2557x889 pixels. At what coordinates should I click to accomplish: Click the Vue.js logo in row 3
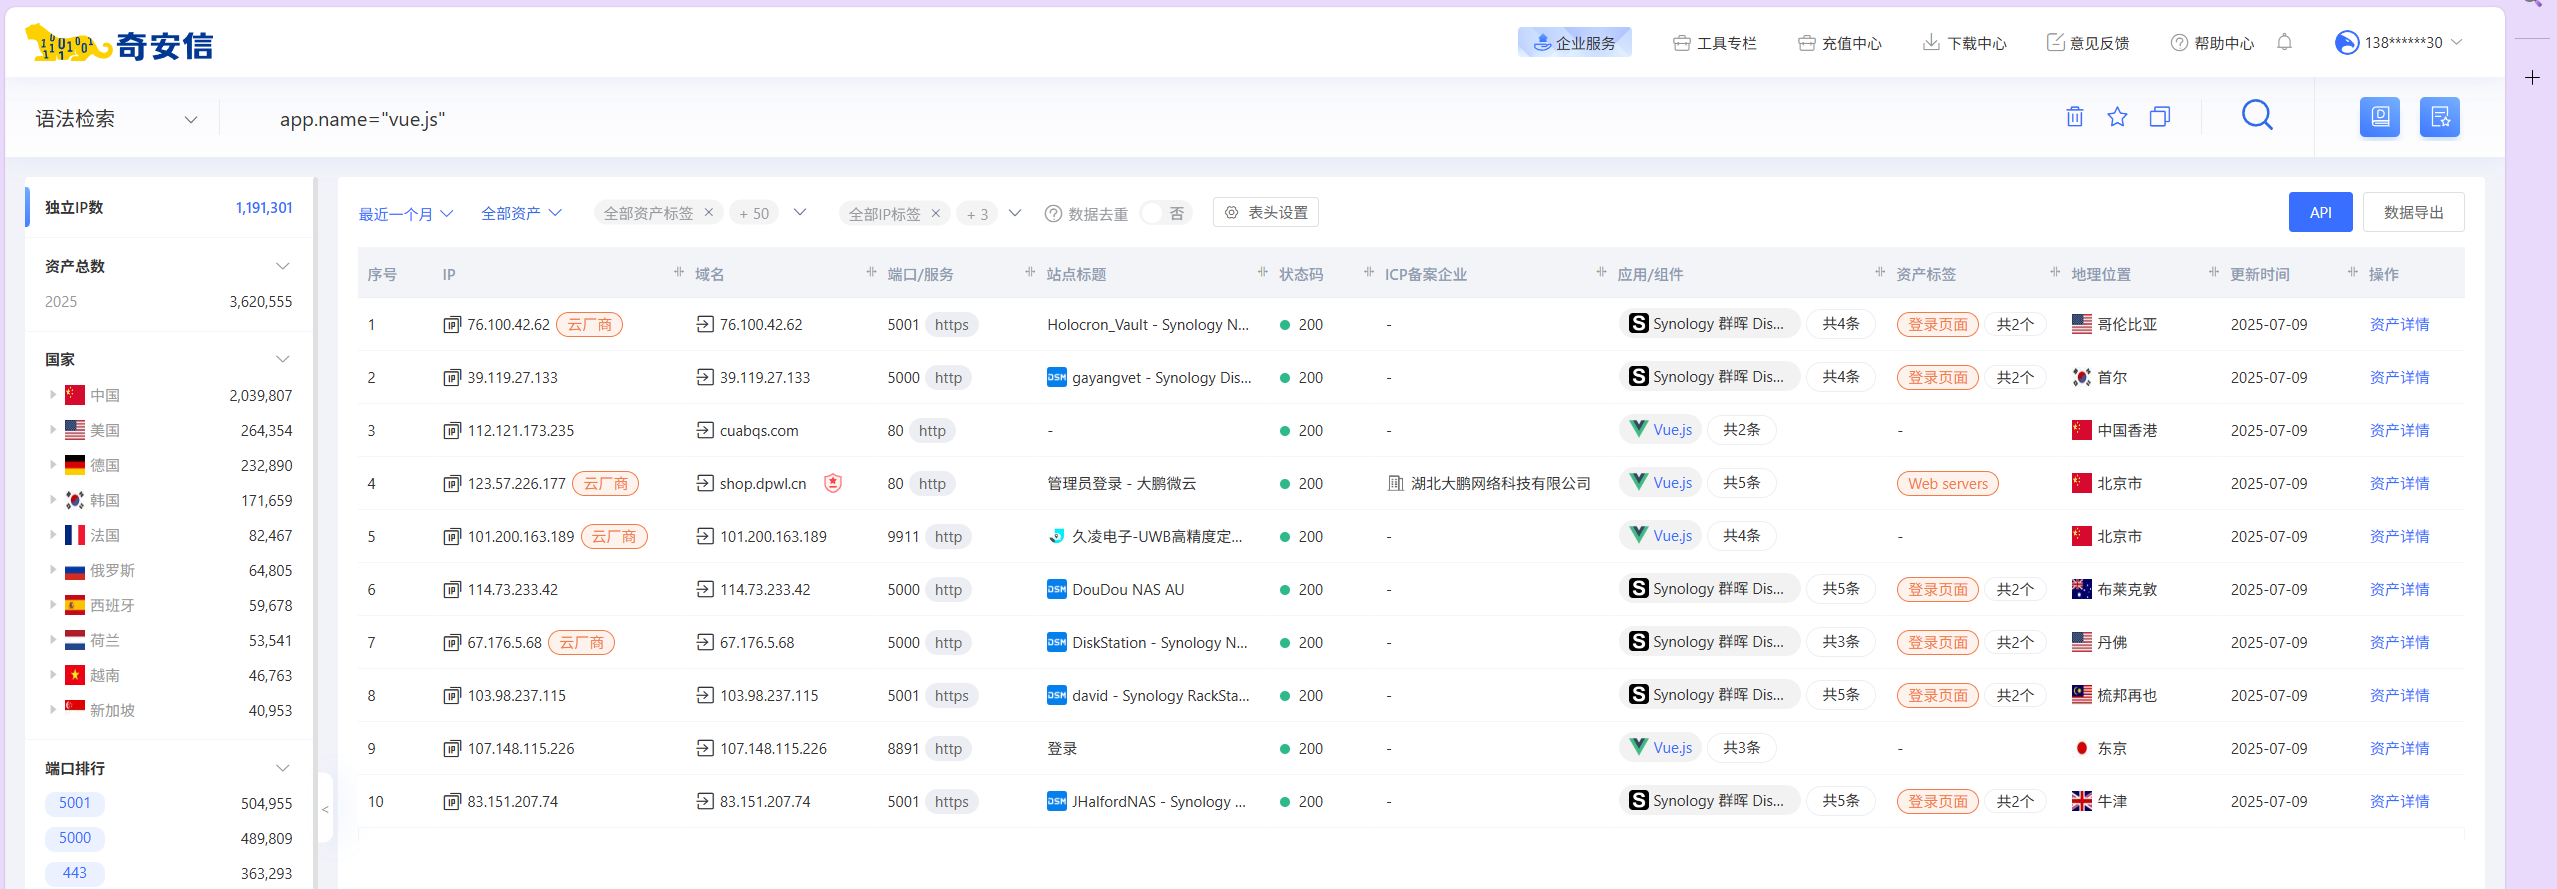click(1638, 429)
